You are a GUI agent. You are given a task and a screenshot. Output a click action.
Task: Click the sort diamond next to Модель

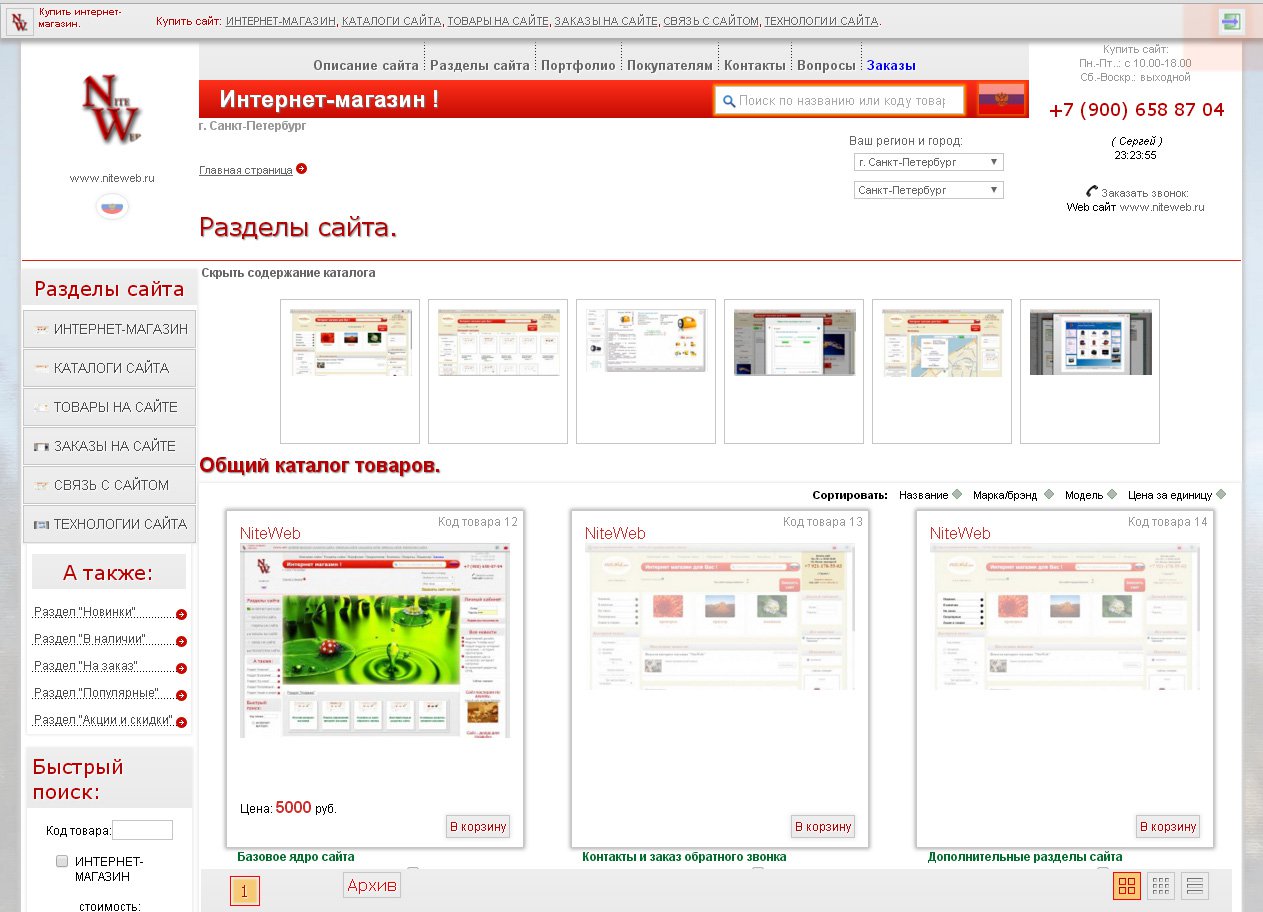[1112, 495]
